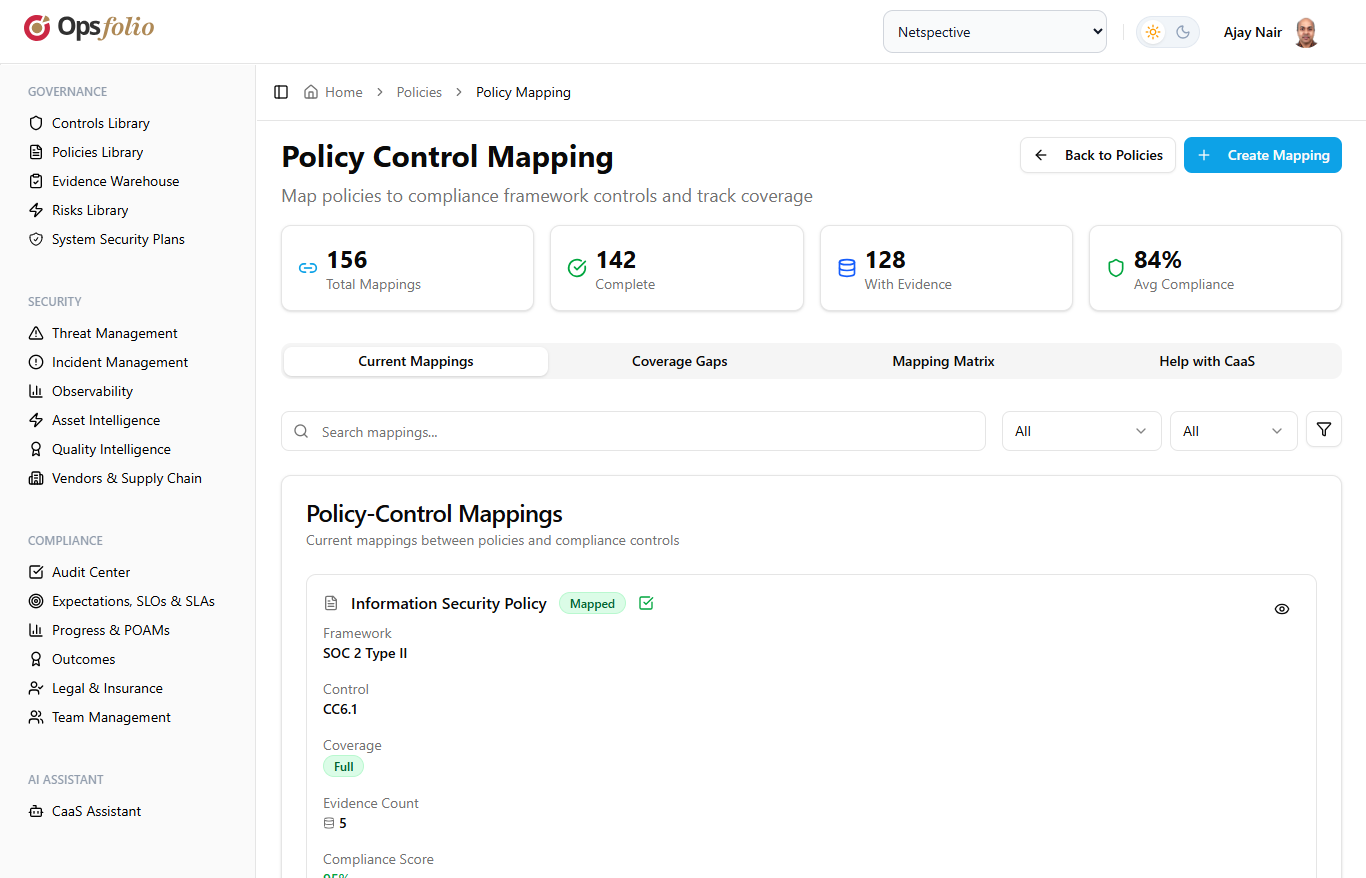This screenshot has width=1366, height=878.
Task: Select the Mapping Matrix tab
Action: click(943, 361)
